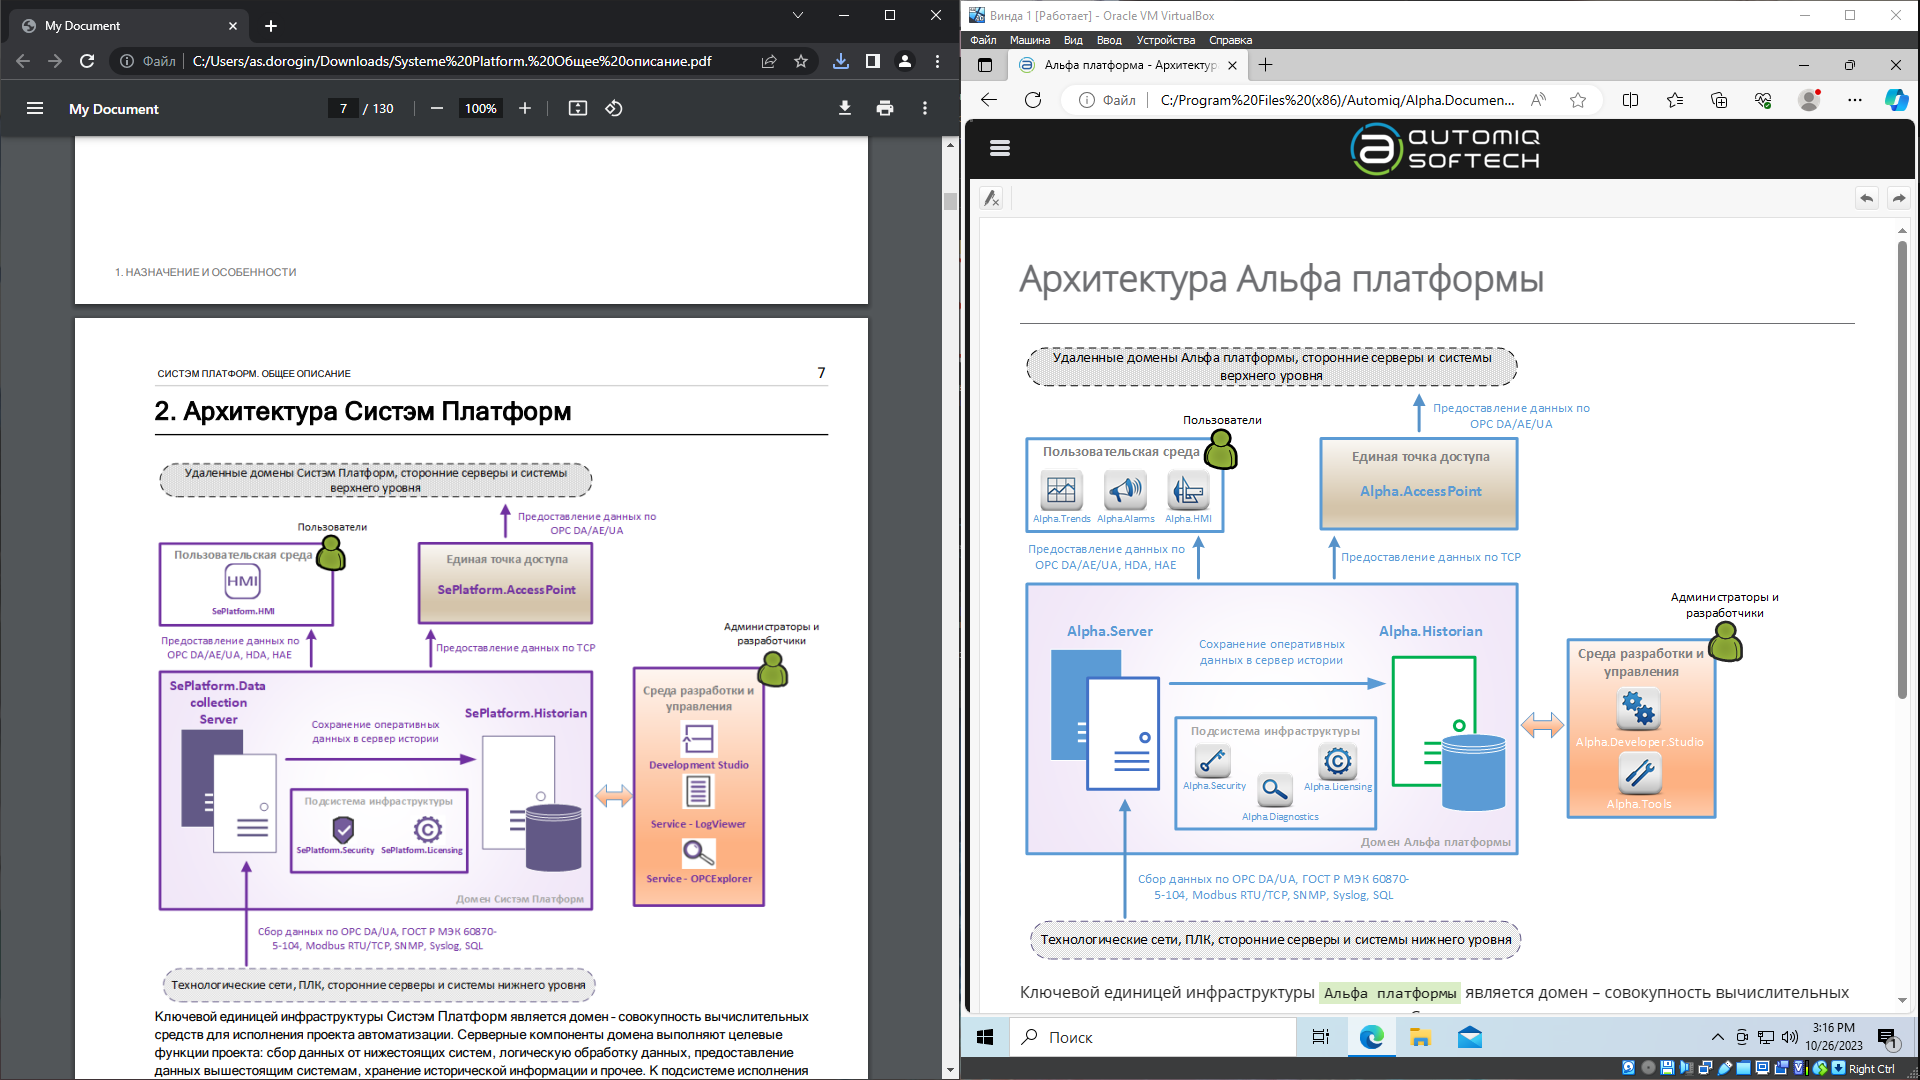The width and height of the screenshot is (1920, 1080).
Task: Click the Alpha.Developer Studio gears icon
Action: [x=1638, y=710]
